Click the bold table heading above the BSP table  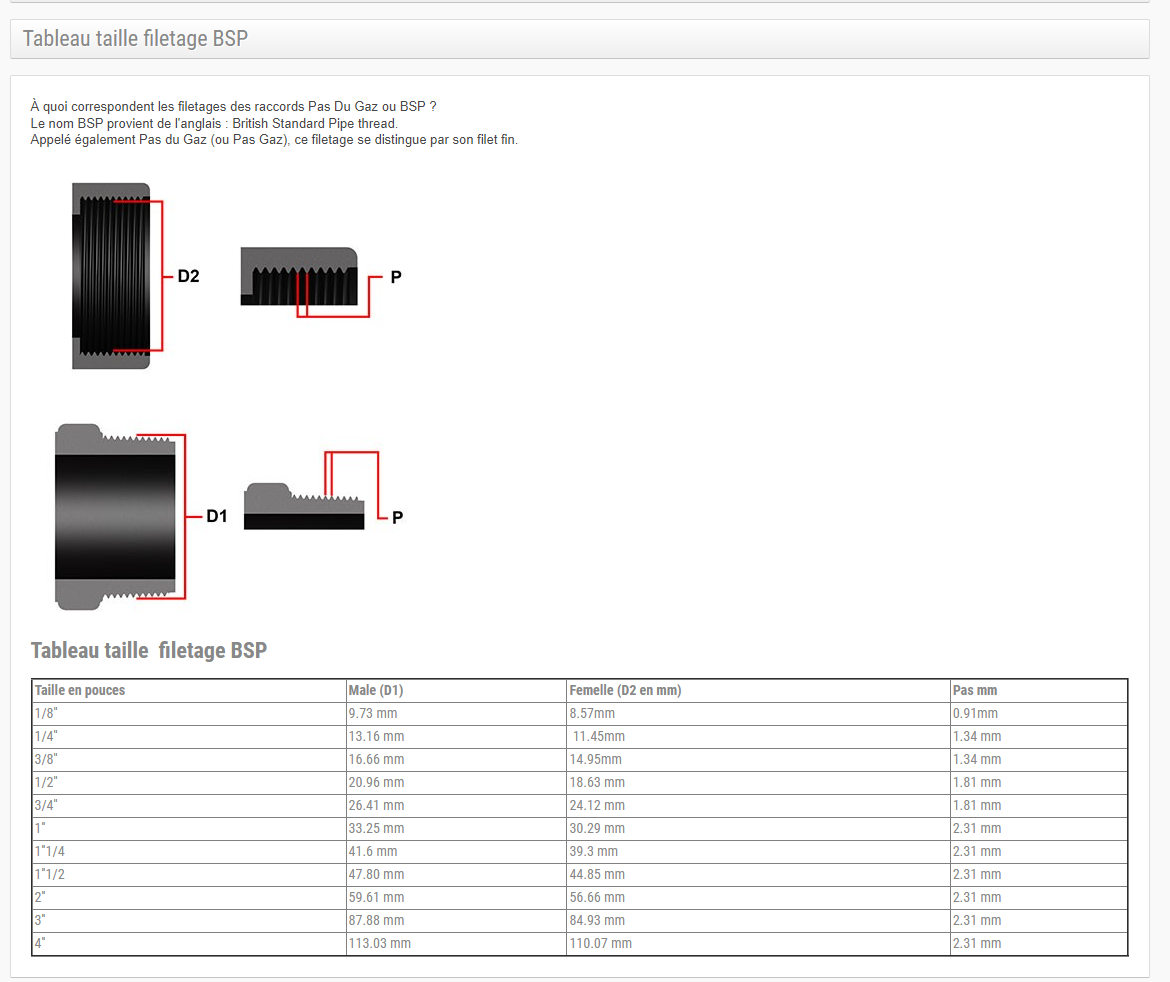149,650
